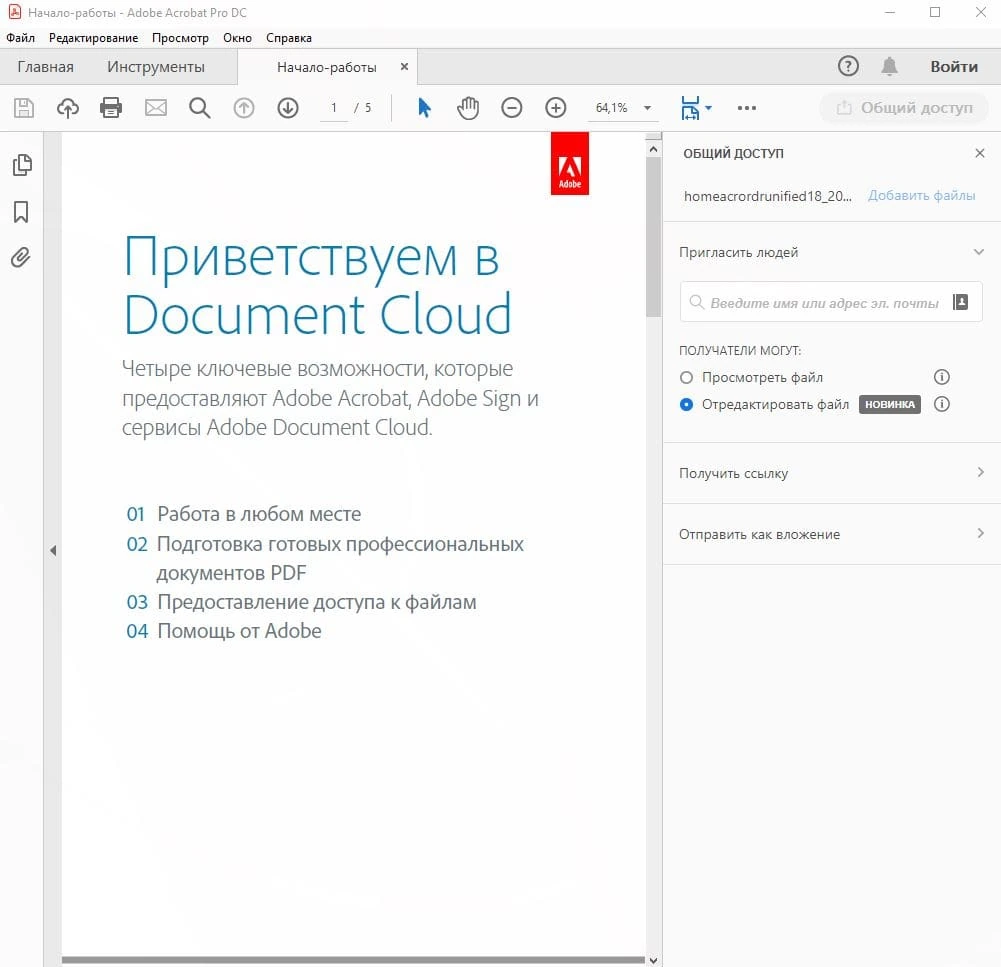Collapse Пригласить людей section
This screenshot has width=1001, height=967.
coord(979,252)
